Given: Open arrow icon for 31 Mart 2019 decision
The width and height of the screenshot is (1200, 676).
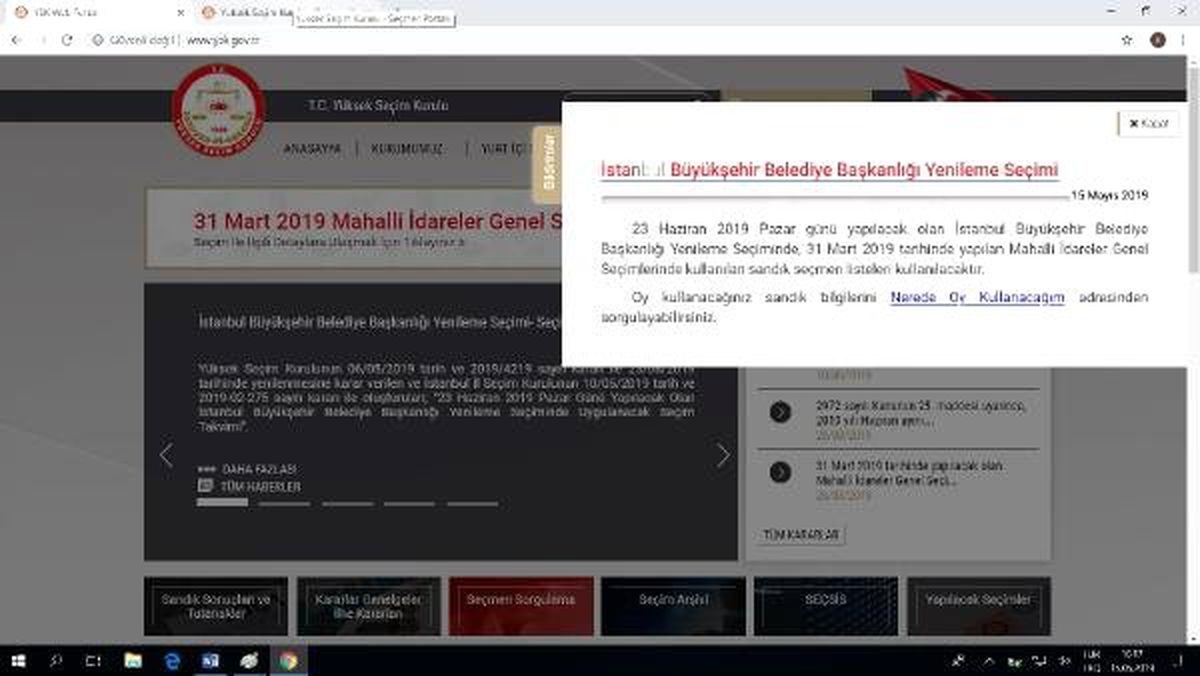Looking at the screenshot, I should tap(781, 472).
